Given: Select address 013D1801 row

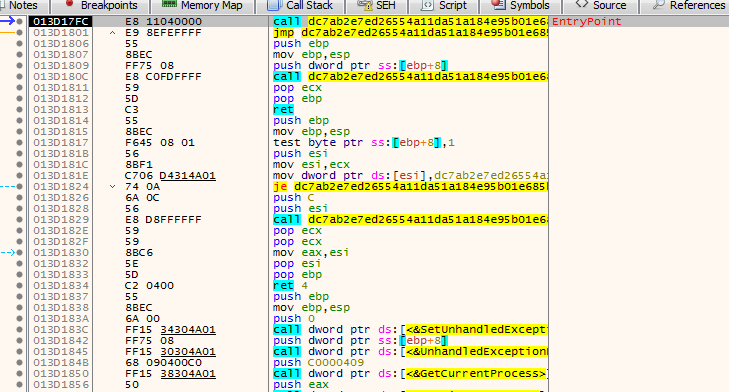Looking at the screenshot, I should tap(60, 33).
